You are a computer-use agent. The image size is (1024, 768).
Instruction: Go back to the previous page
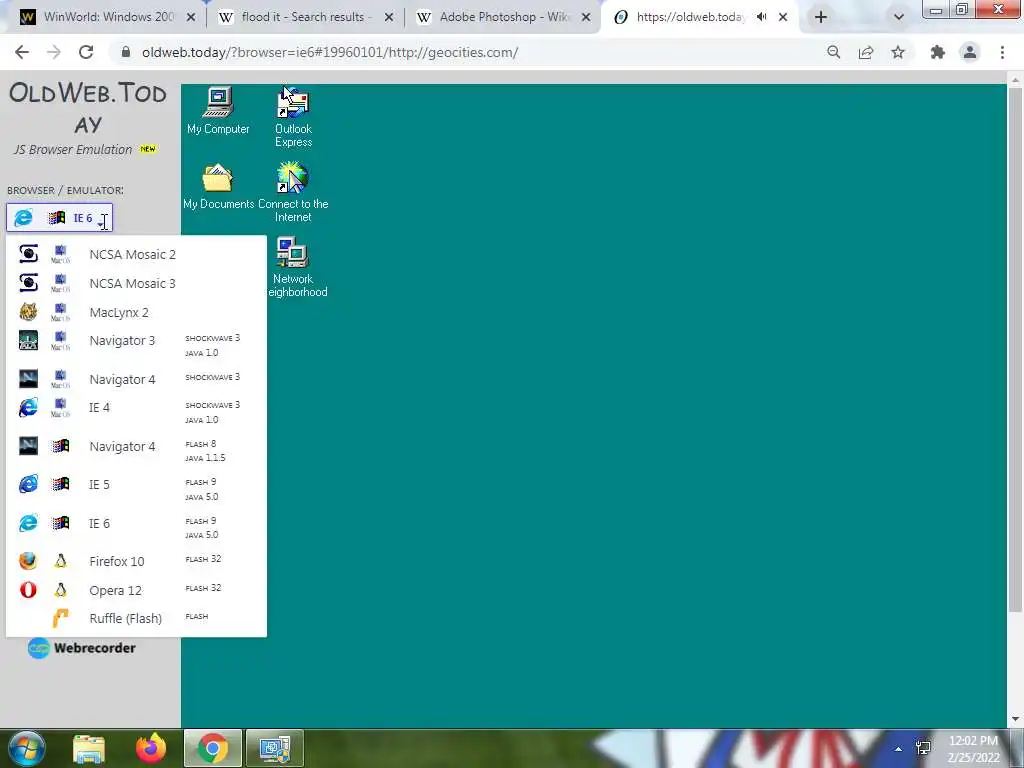tap(22, 52)
